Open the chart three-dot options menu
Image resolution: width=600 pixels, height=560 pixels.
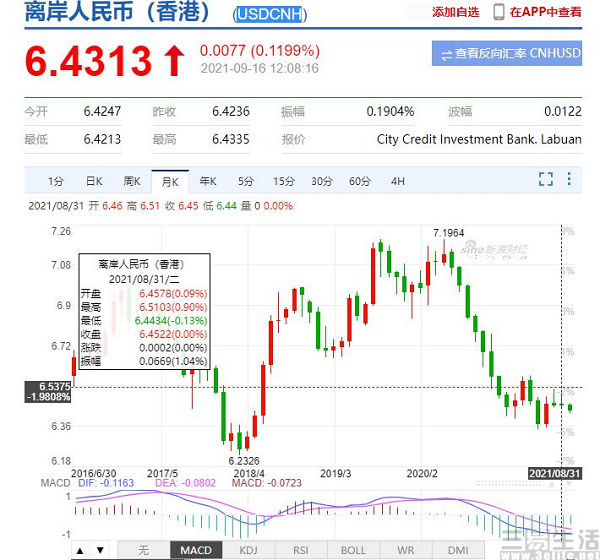click(569, 179)
